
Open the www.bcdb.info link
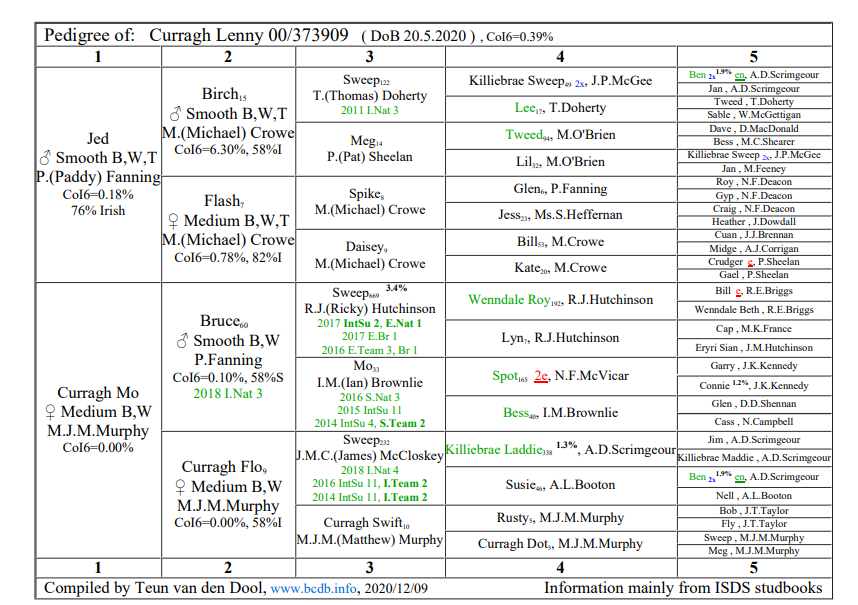[x=314, y=589]
